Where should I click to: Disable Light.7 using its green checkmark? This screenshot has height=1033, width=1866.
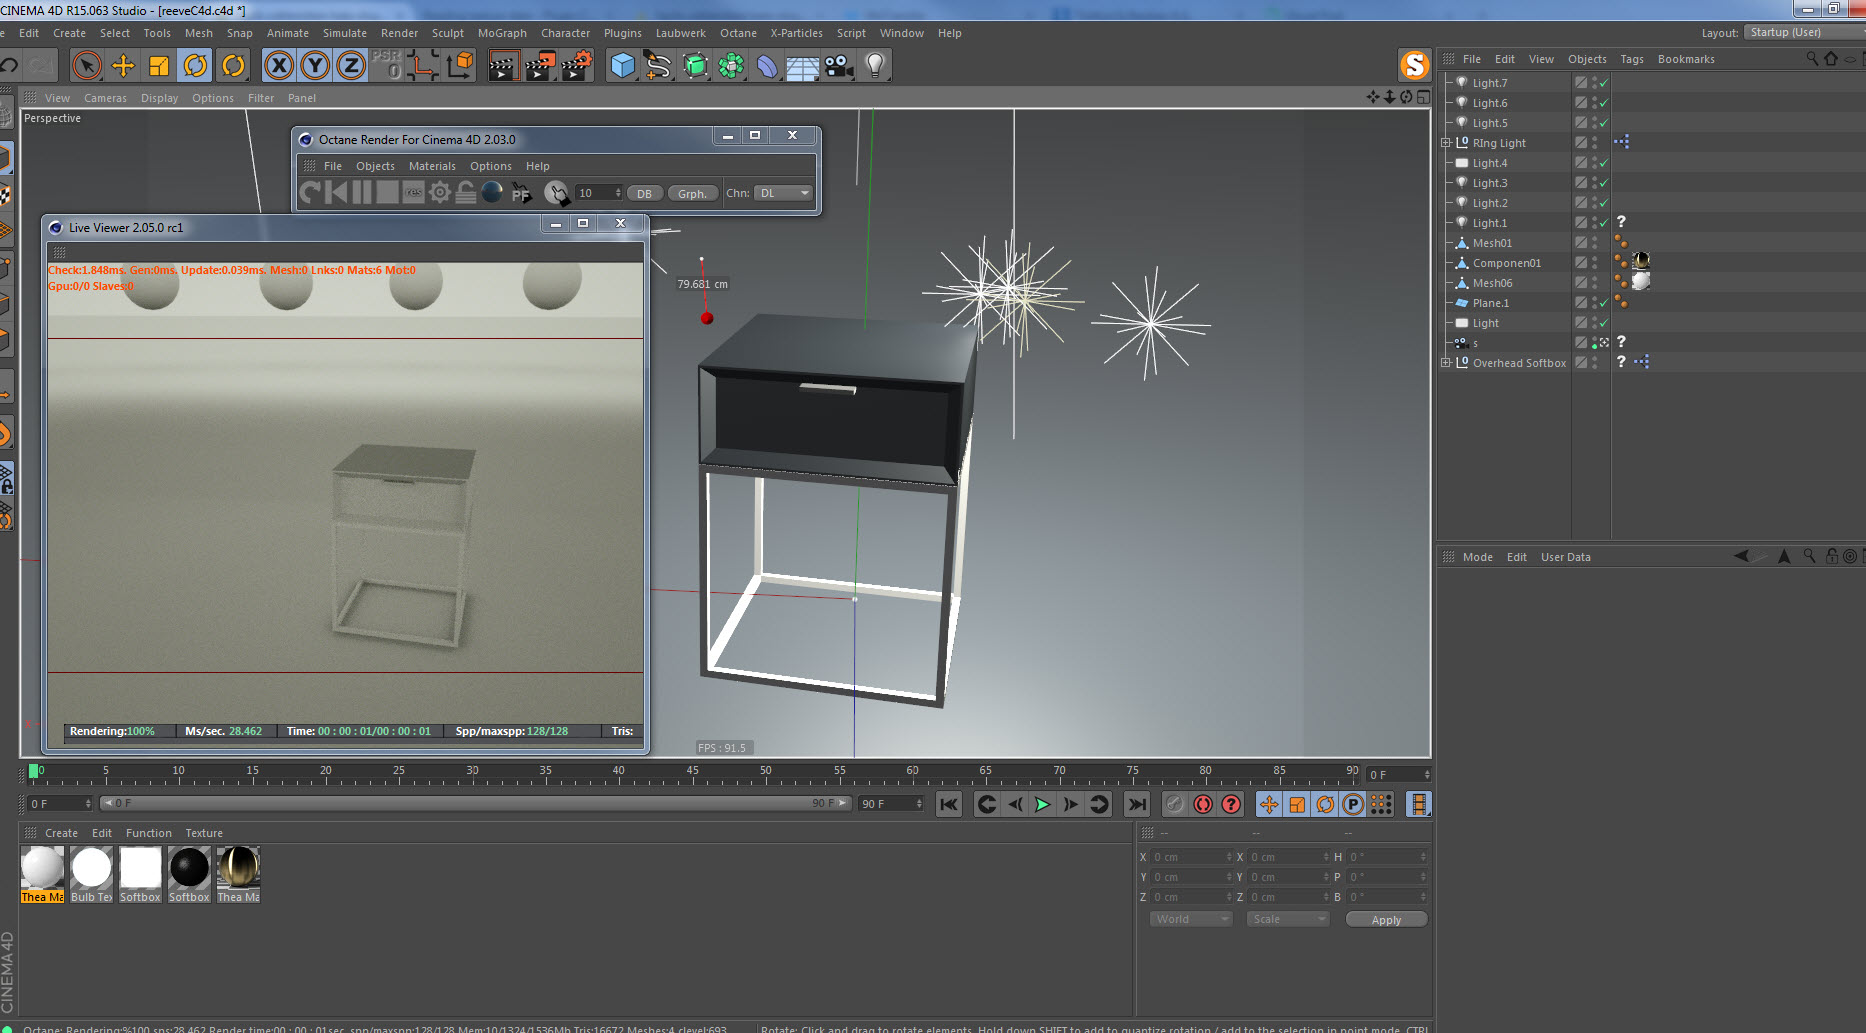click(1604, 83)
